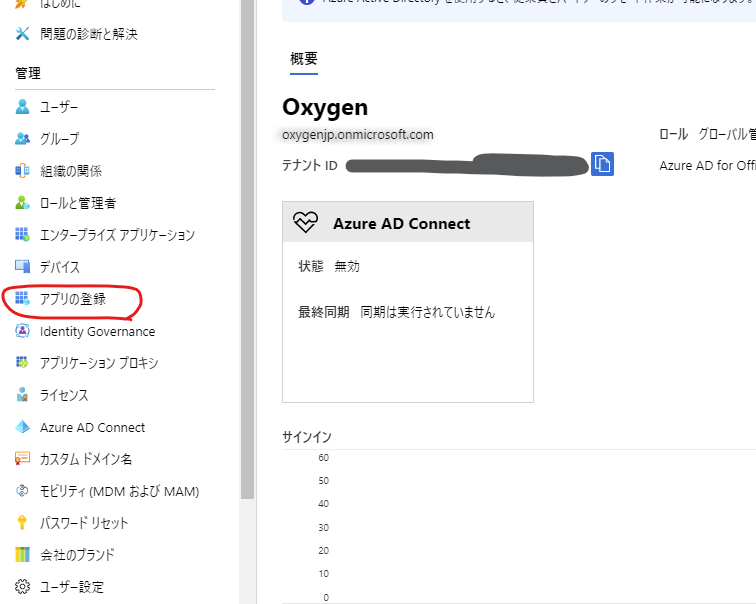Open モビリティ (MDM および MAM)
Image resolution: width=756 pixels, height=604 pixels.
click(119, 491)
